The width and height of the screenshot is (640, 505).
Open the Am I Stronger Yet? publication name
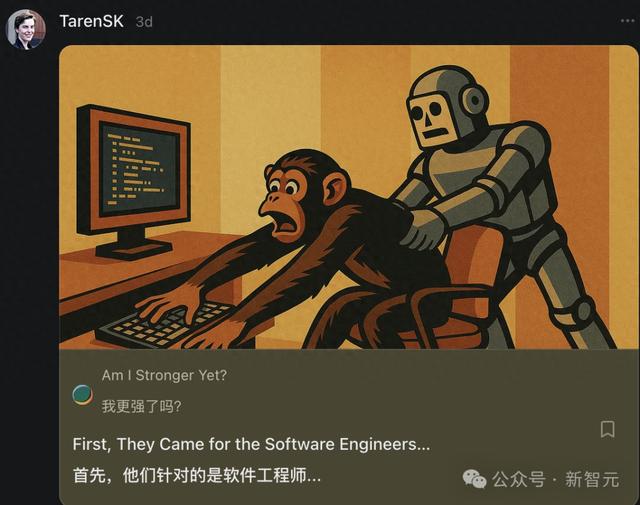164,375
